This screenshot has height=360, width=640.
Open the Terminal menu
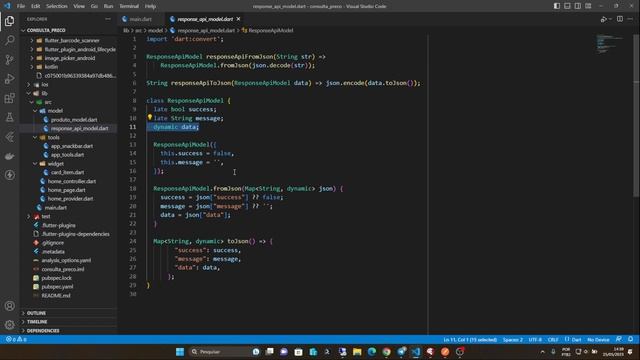click(x=129, y=6)
